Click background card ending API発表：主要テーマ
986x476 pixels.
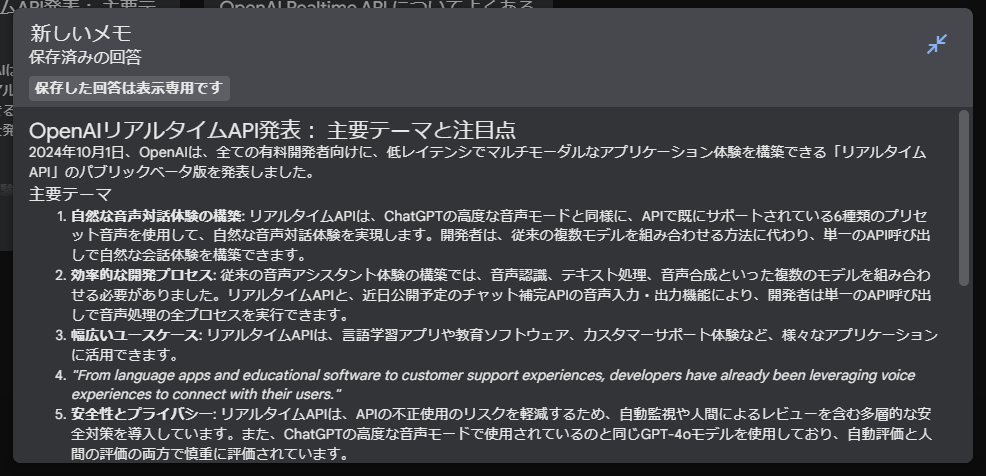click(x=90, y=4)
